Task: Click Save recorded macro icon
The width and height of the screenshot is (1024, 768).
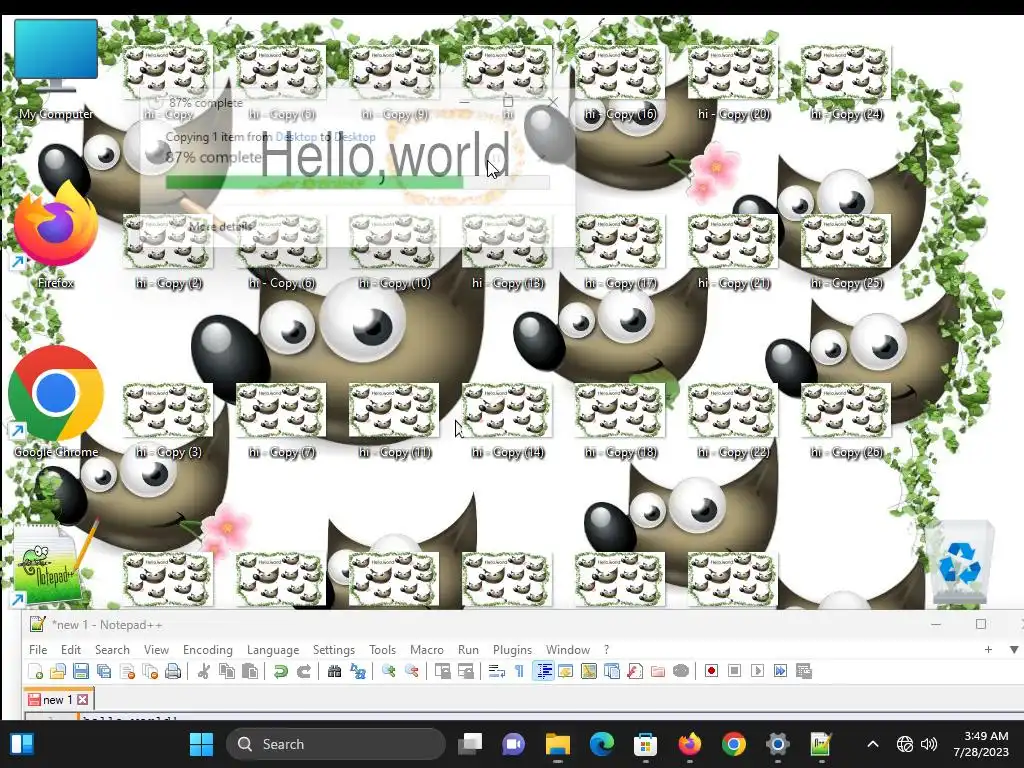Action: click(804, 671)
